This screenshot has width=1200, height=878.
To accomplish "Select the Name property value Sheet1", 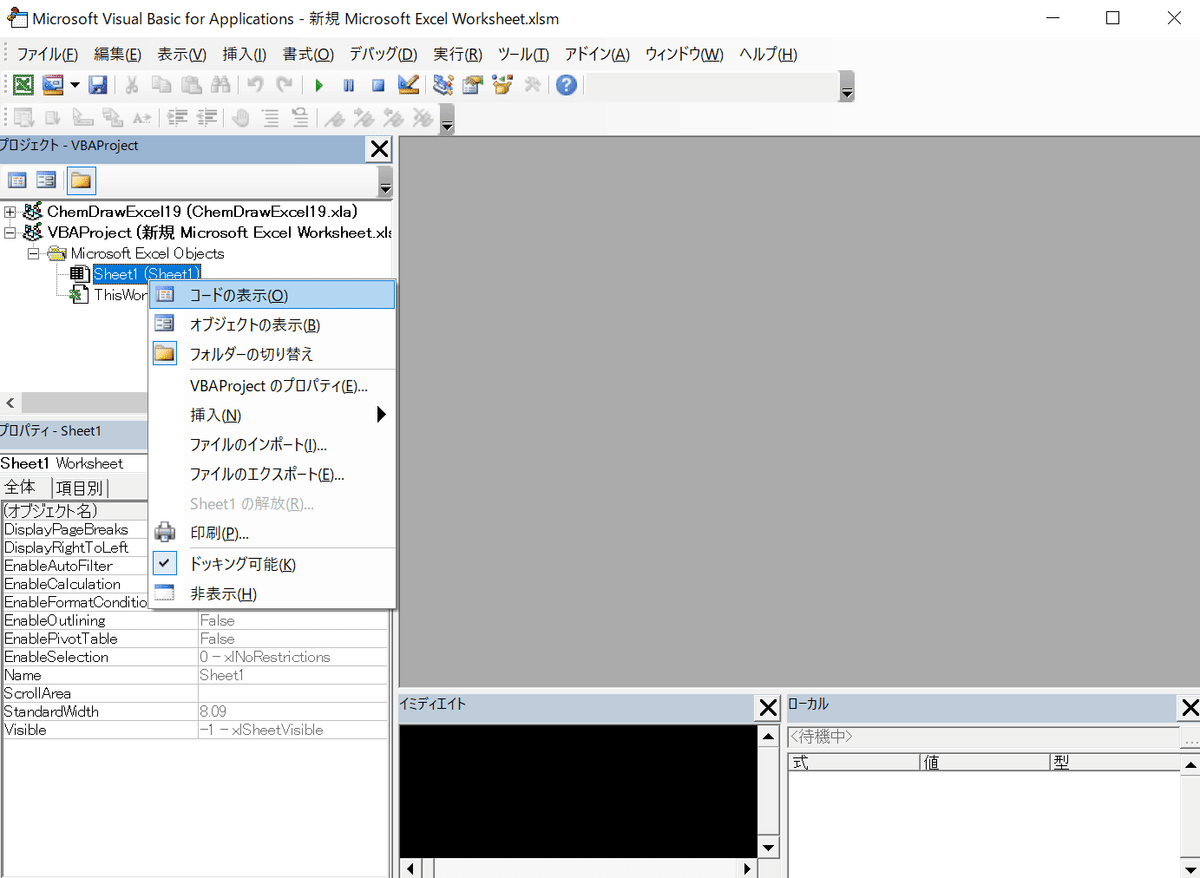I will point(293,675).
